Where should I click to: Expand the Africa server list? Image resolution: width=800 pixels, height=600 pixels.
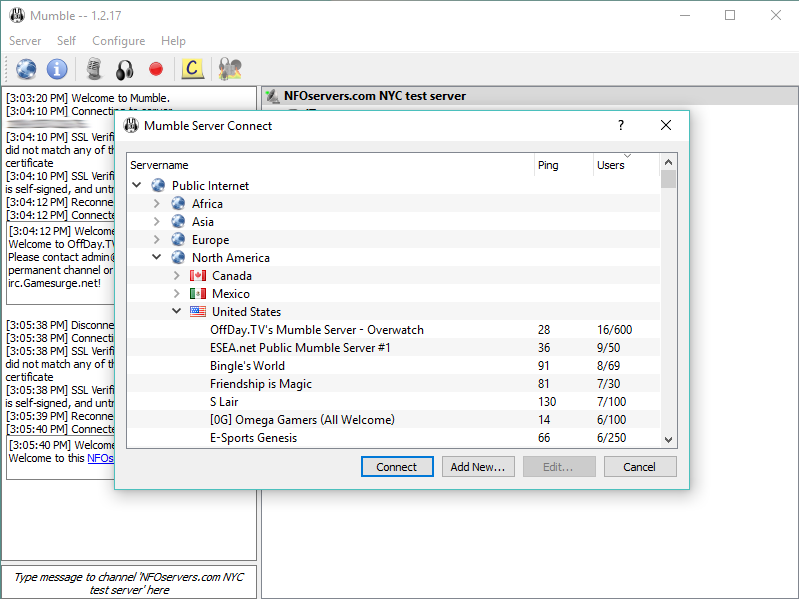(157, 204)
